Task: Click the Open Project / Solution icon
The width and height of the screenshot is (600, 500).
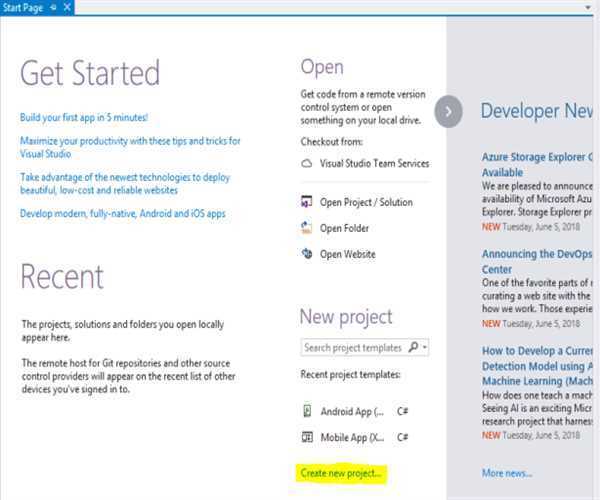Action: (307, 202)
